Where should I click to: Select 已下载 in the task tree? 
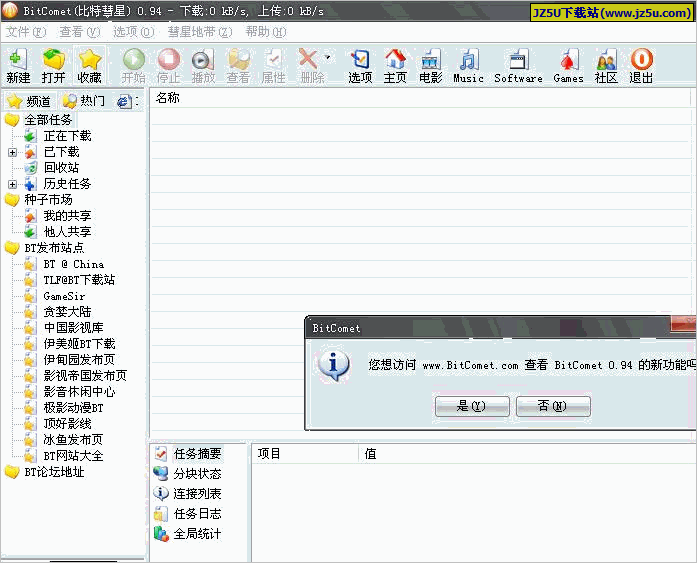tap(62, 152)
